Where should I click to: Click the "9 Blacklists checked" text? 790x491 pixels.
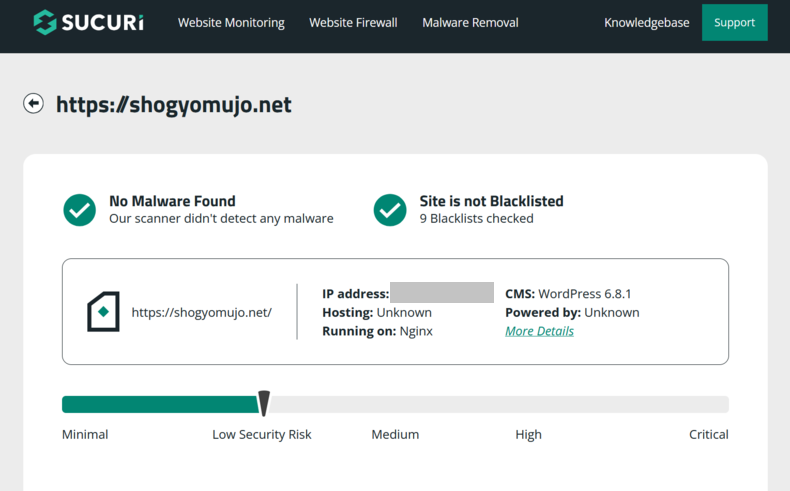(x=476, y=219)
